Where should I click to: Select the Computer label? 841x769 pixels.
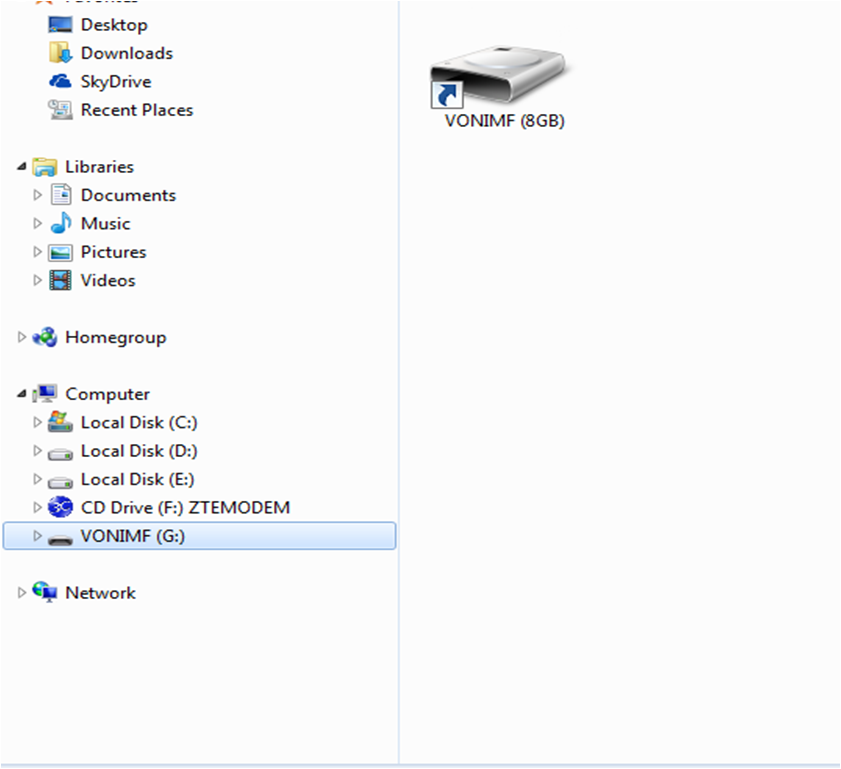point(107,395)
